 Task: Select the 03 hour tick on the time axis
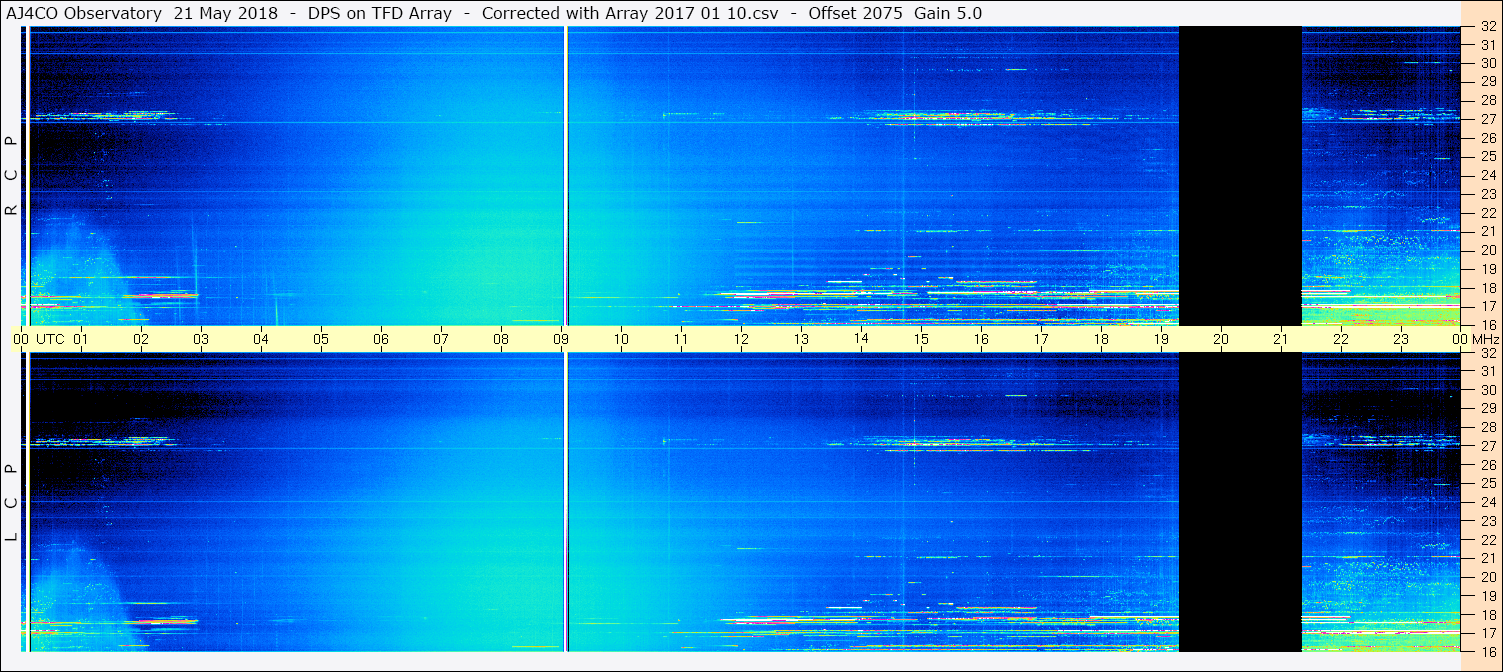(x=201, y=339)
